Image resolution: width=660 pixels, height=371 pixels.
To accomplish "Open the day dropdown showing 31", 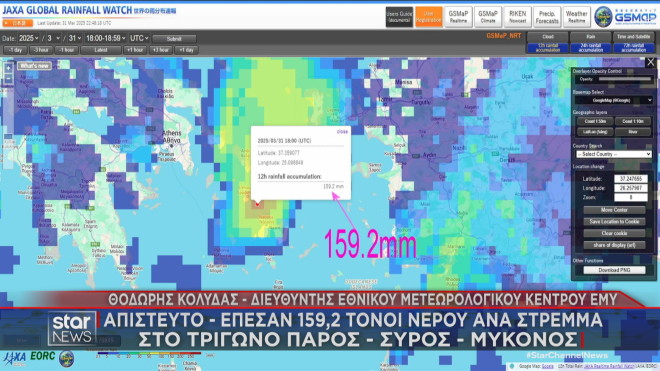I will coord(75,38).
